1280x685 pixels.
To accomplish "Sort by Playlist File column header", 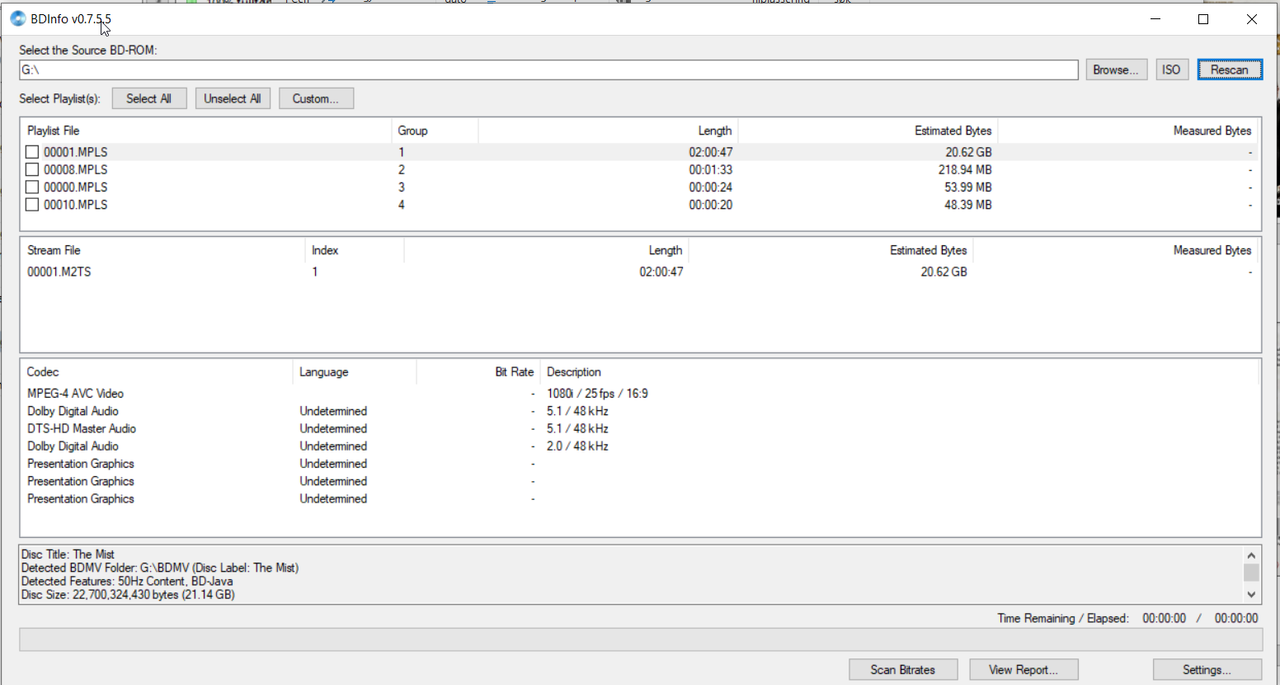I will (x=206, y=131).
